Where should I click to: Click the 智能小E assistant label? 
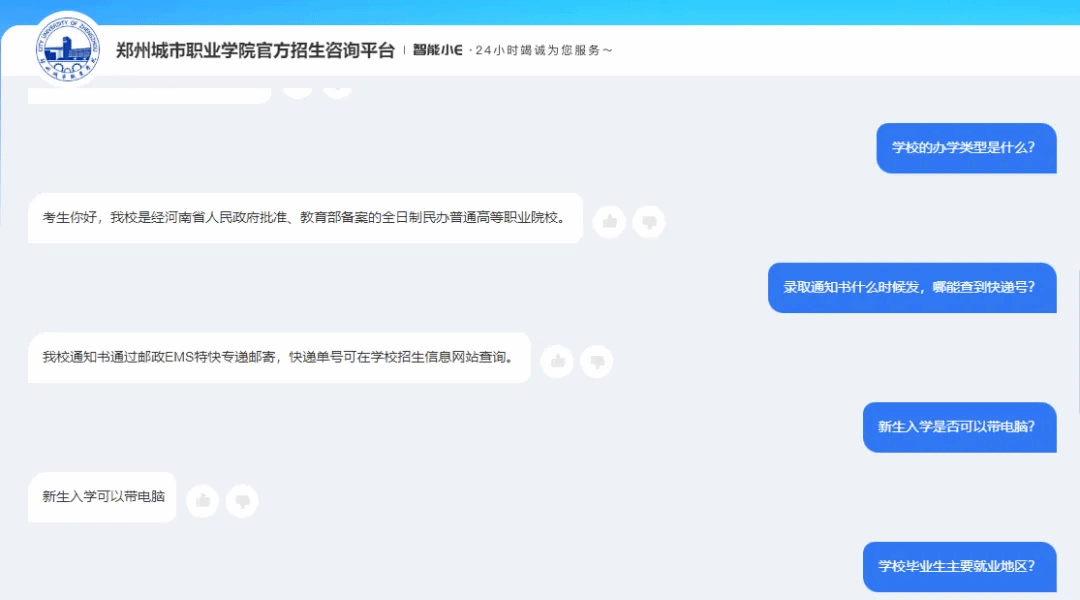(x=438, y=50)
